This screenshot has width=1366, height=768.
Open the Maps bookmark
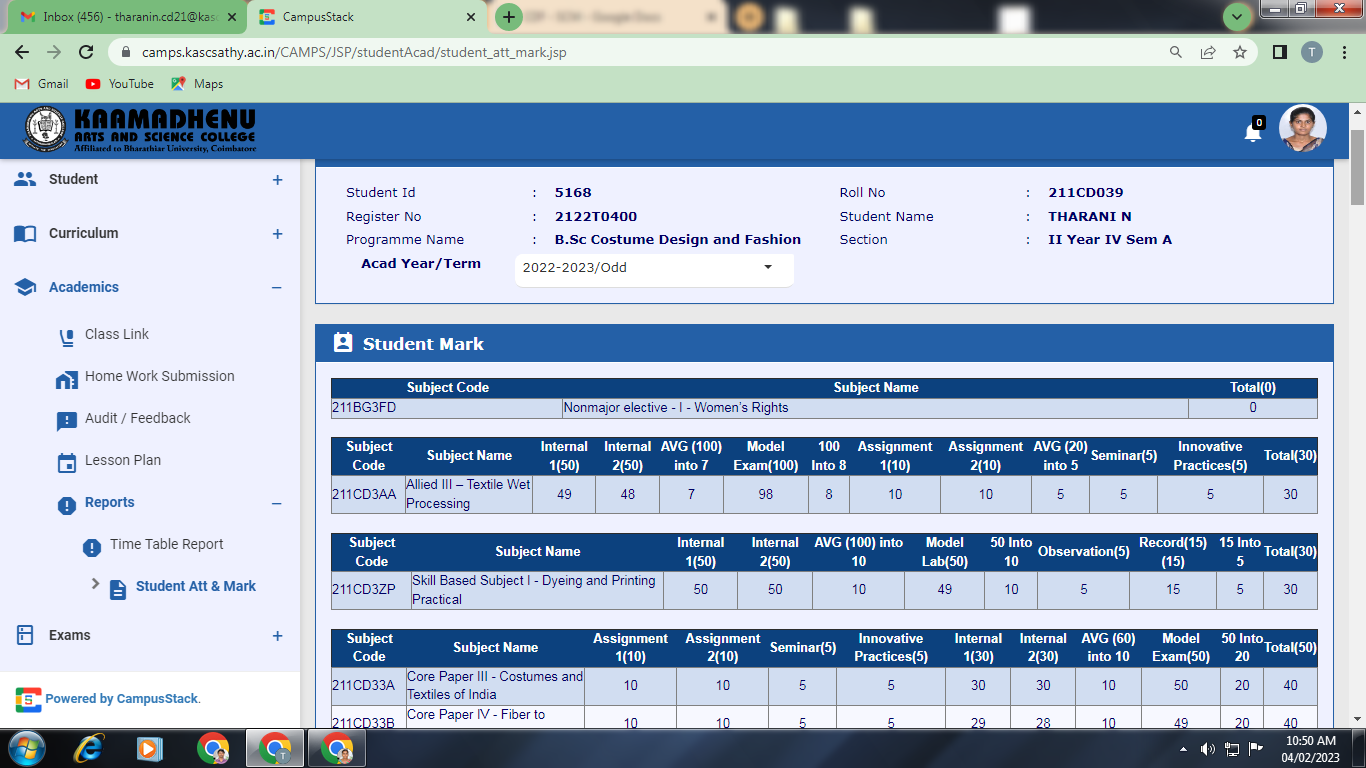(197, 84)
